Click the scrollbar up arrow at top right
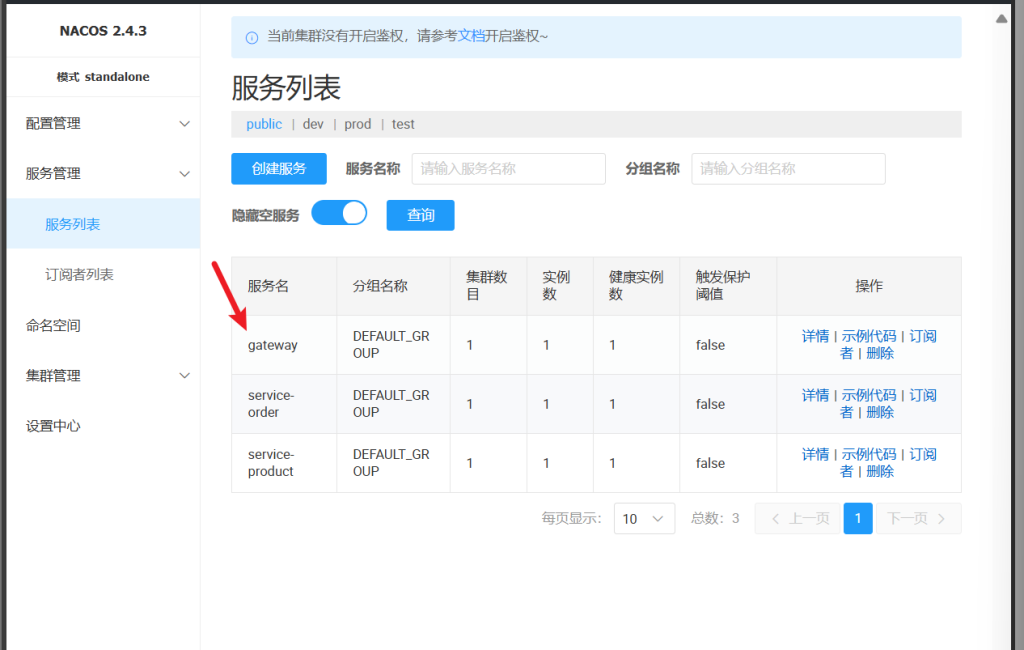1024x650 pixels. pos(1002,18)
